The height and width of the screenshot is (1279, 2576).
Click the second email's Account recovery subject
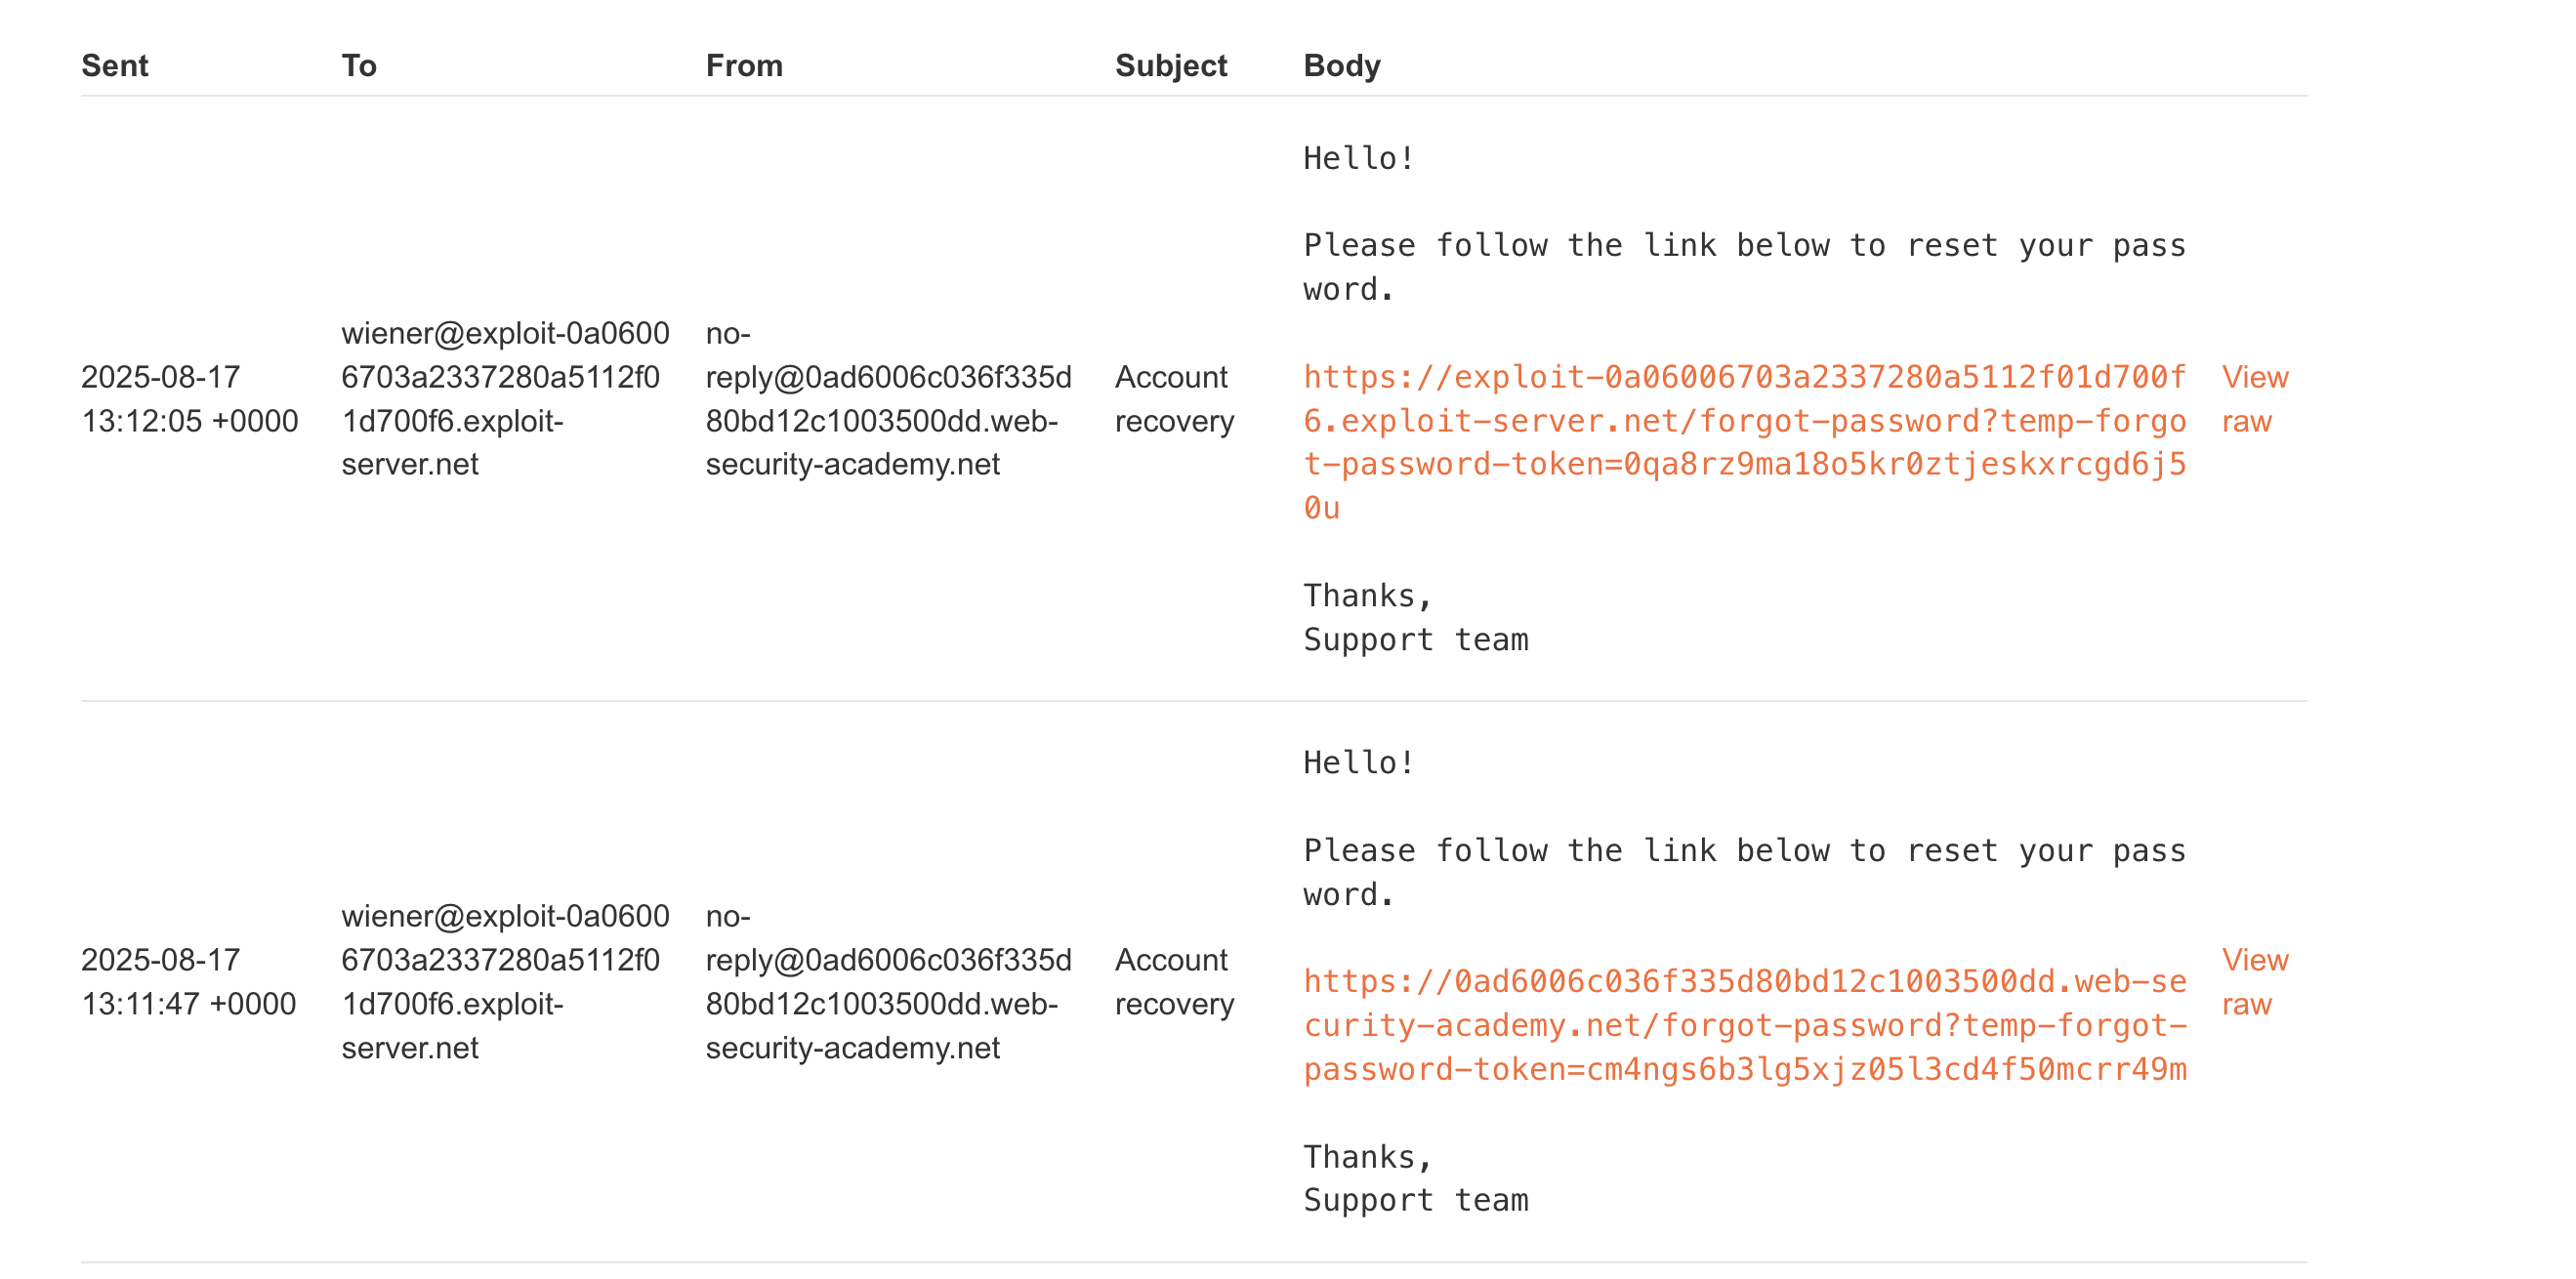pos(1174,982)
